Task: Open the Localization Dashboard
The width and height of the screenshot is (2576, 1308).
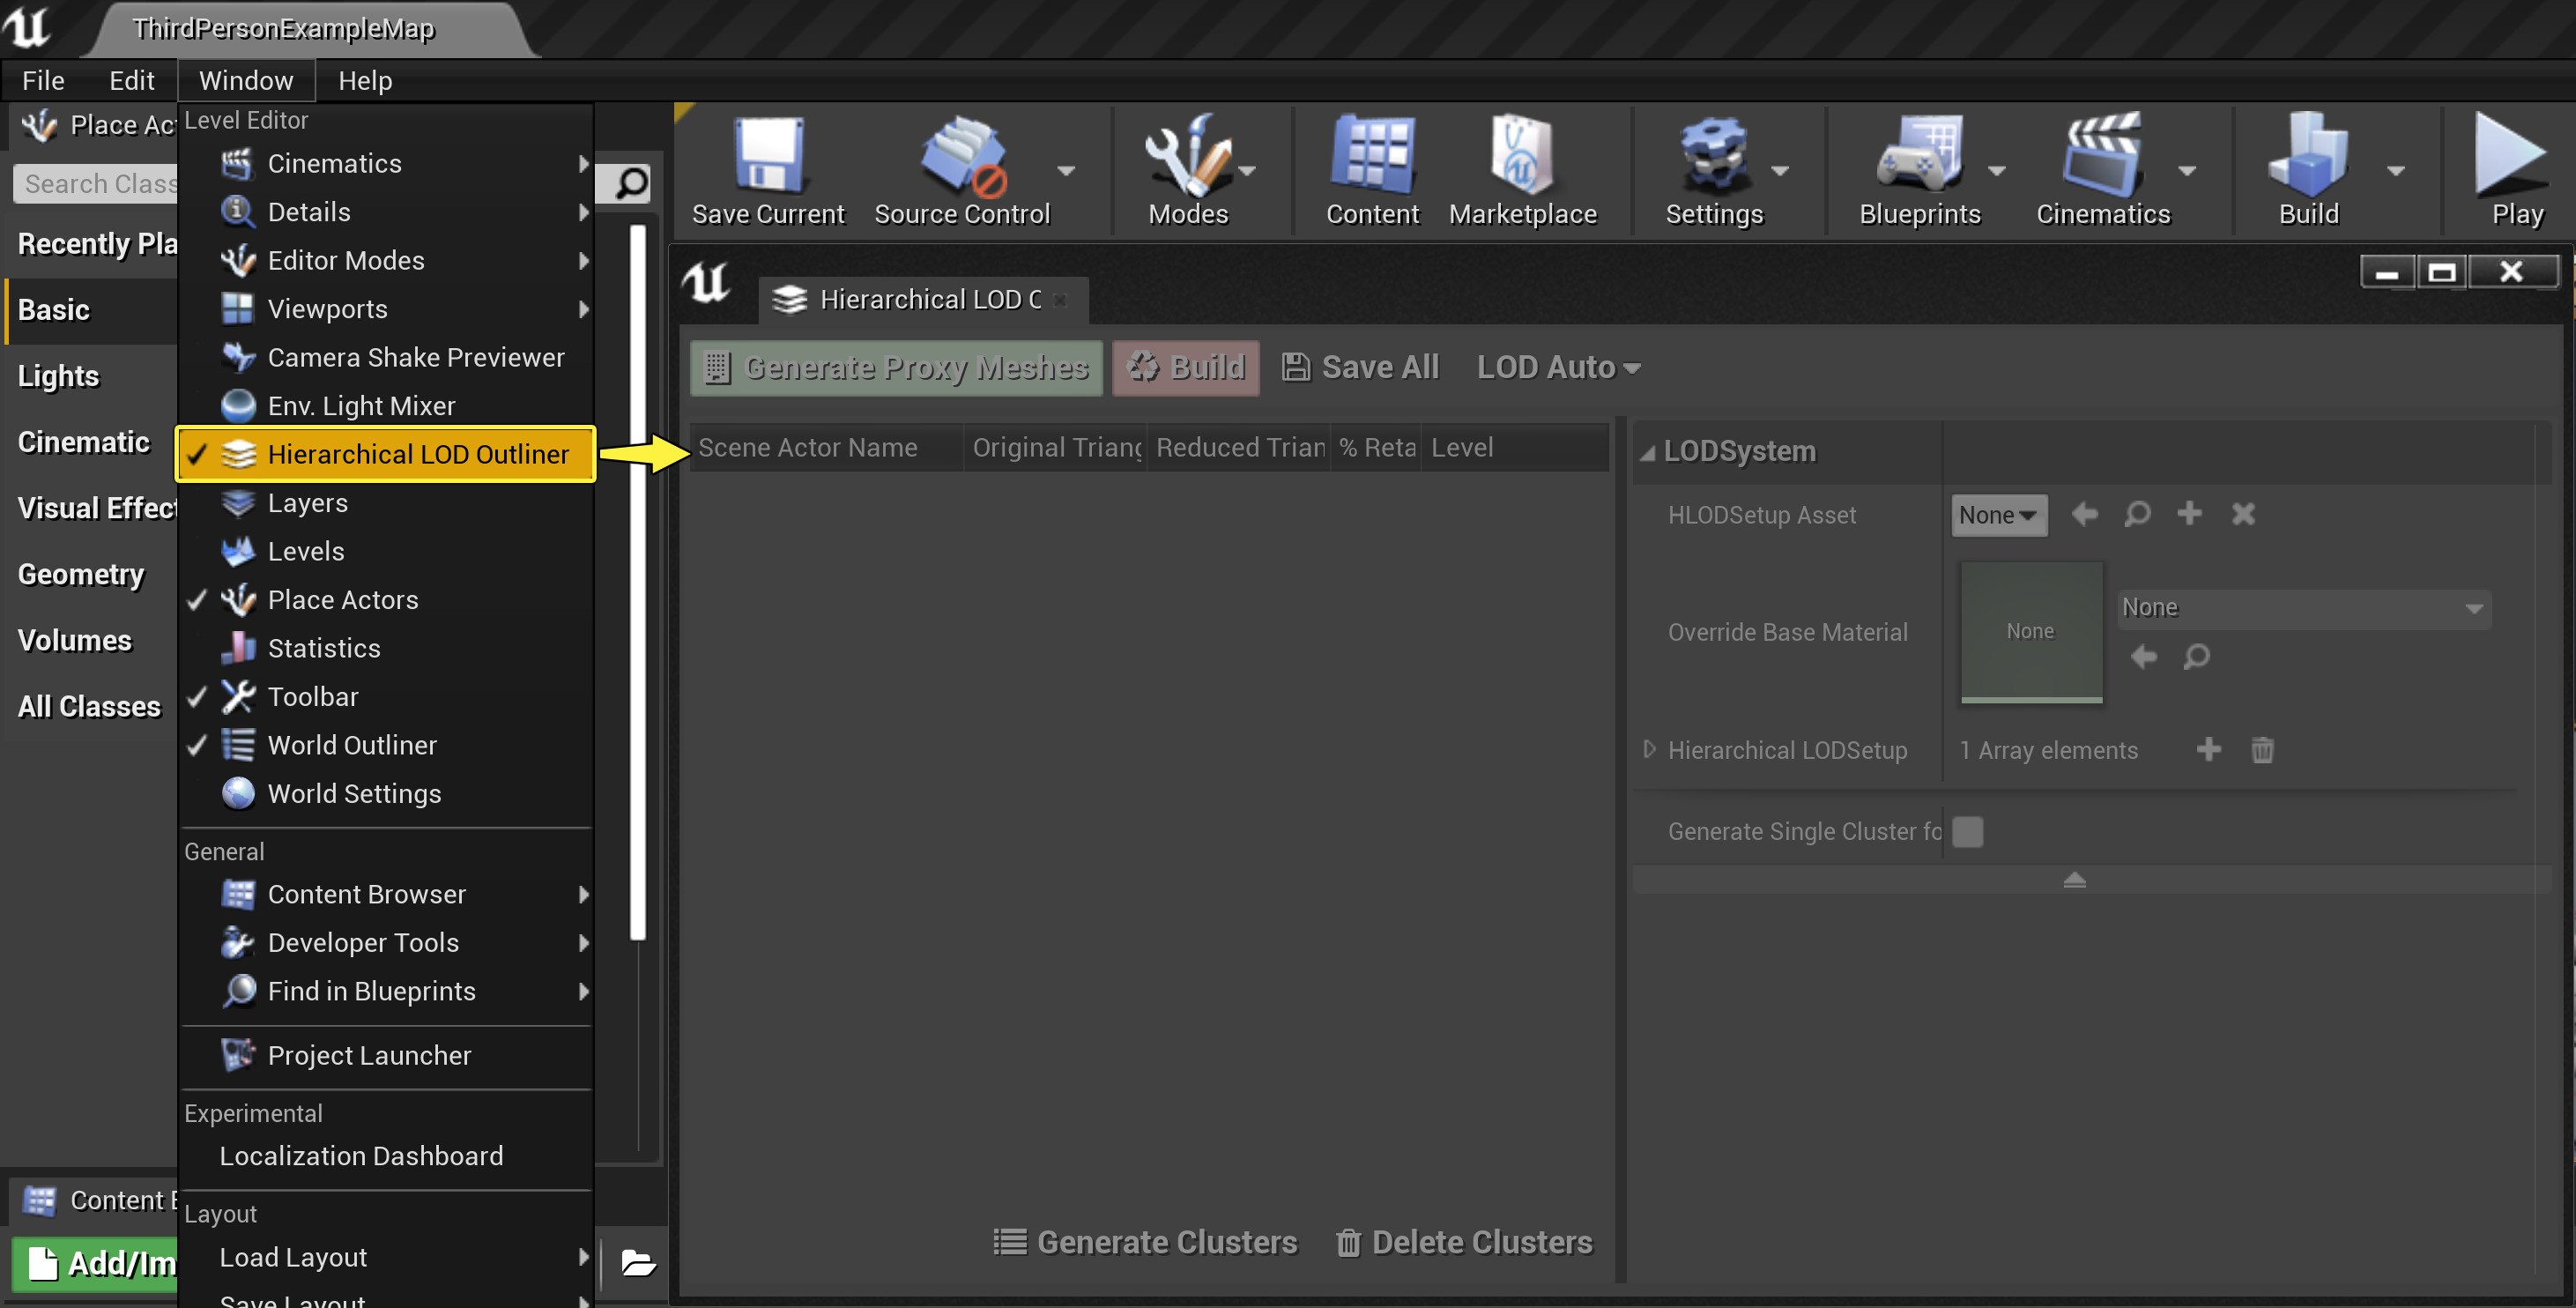Action: coord(361,1155)
